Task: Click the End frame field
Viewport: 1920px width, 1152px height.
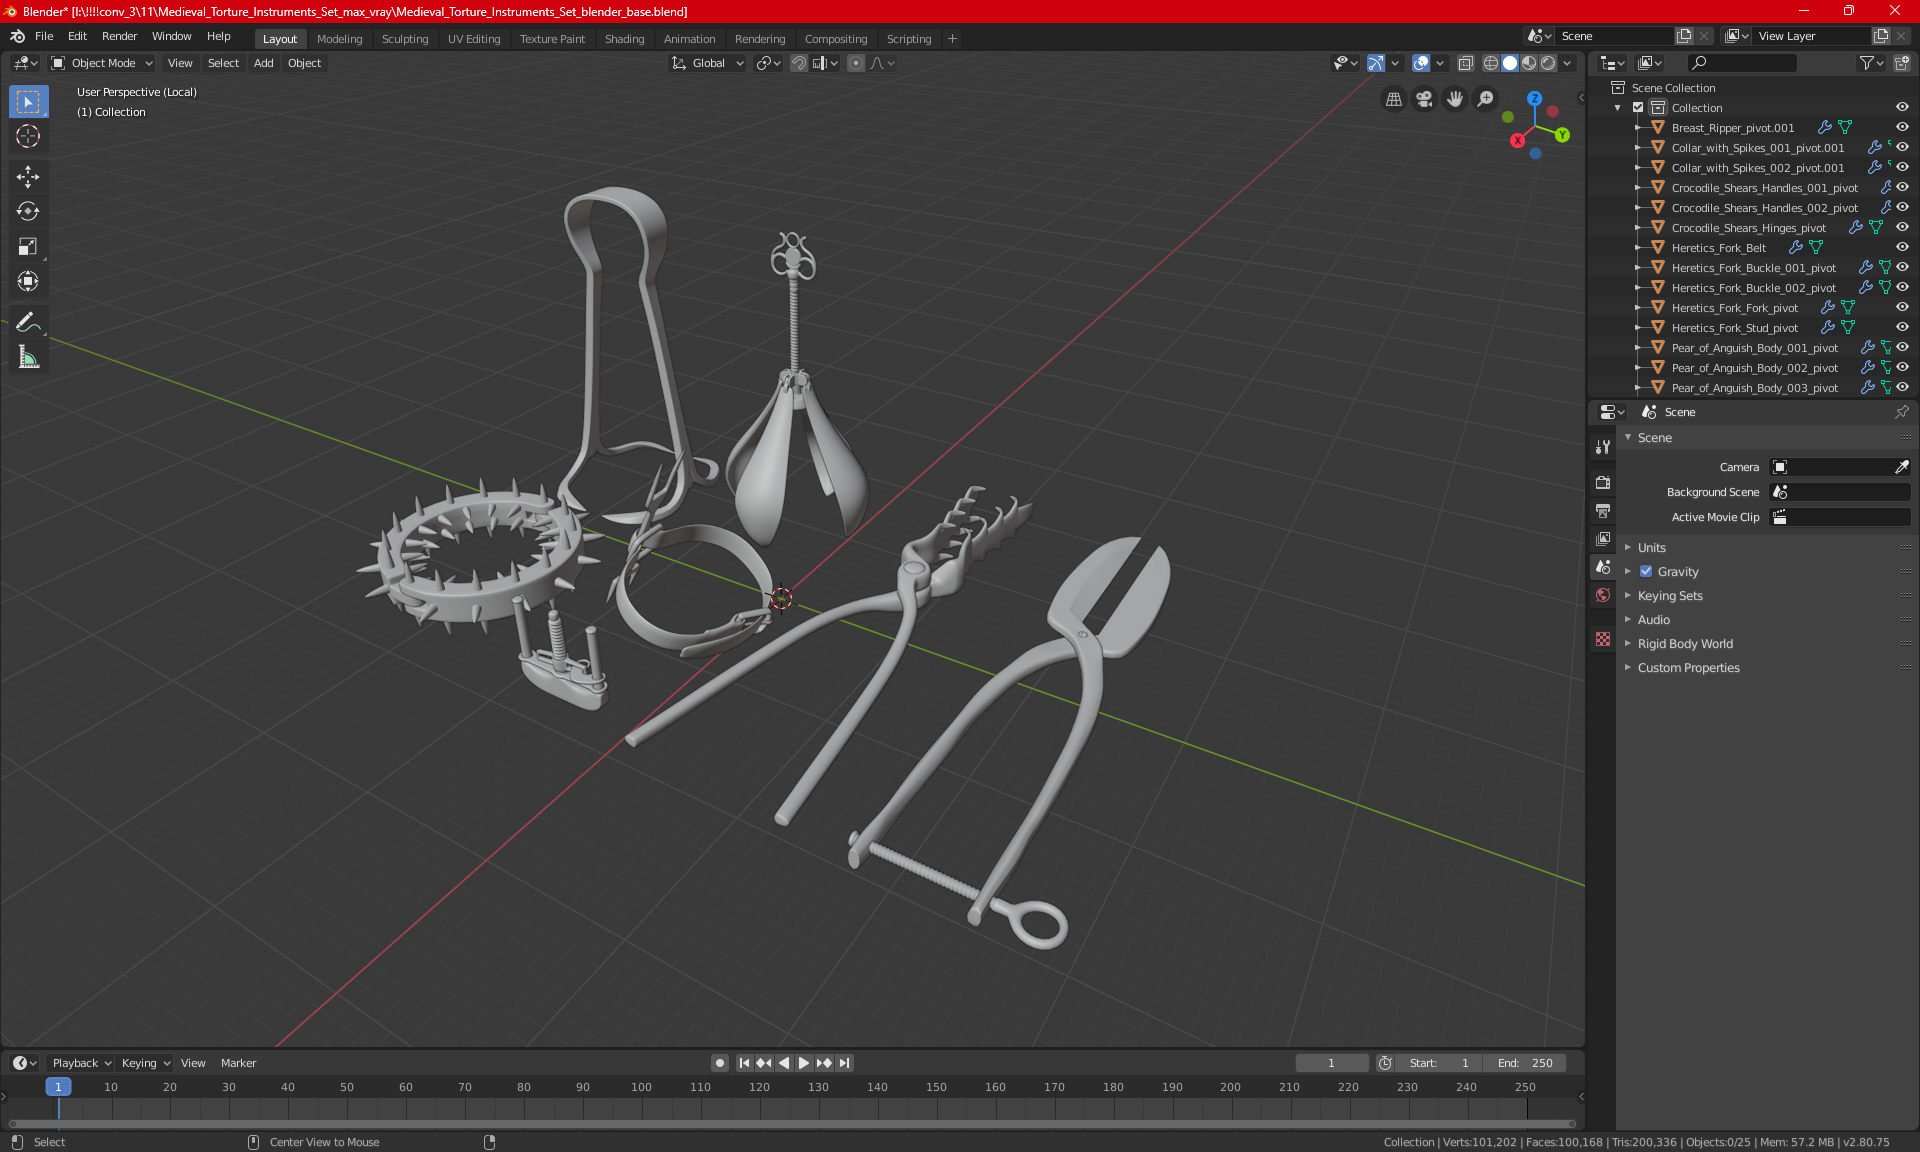Action: pyautogui.click(x=1524, y=1063)
